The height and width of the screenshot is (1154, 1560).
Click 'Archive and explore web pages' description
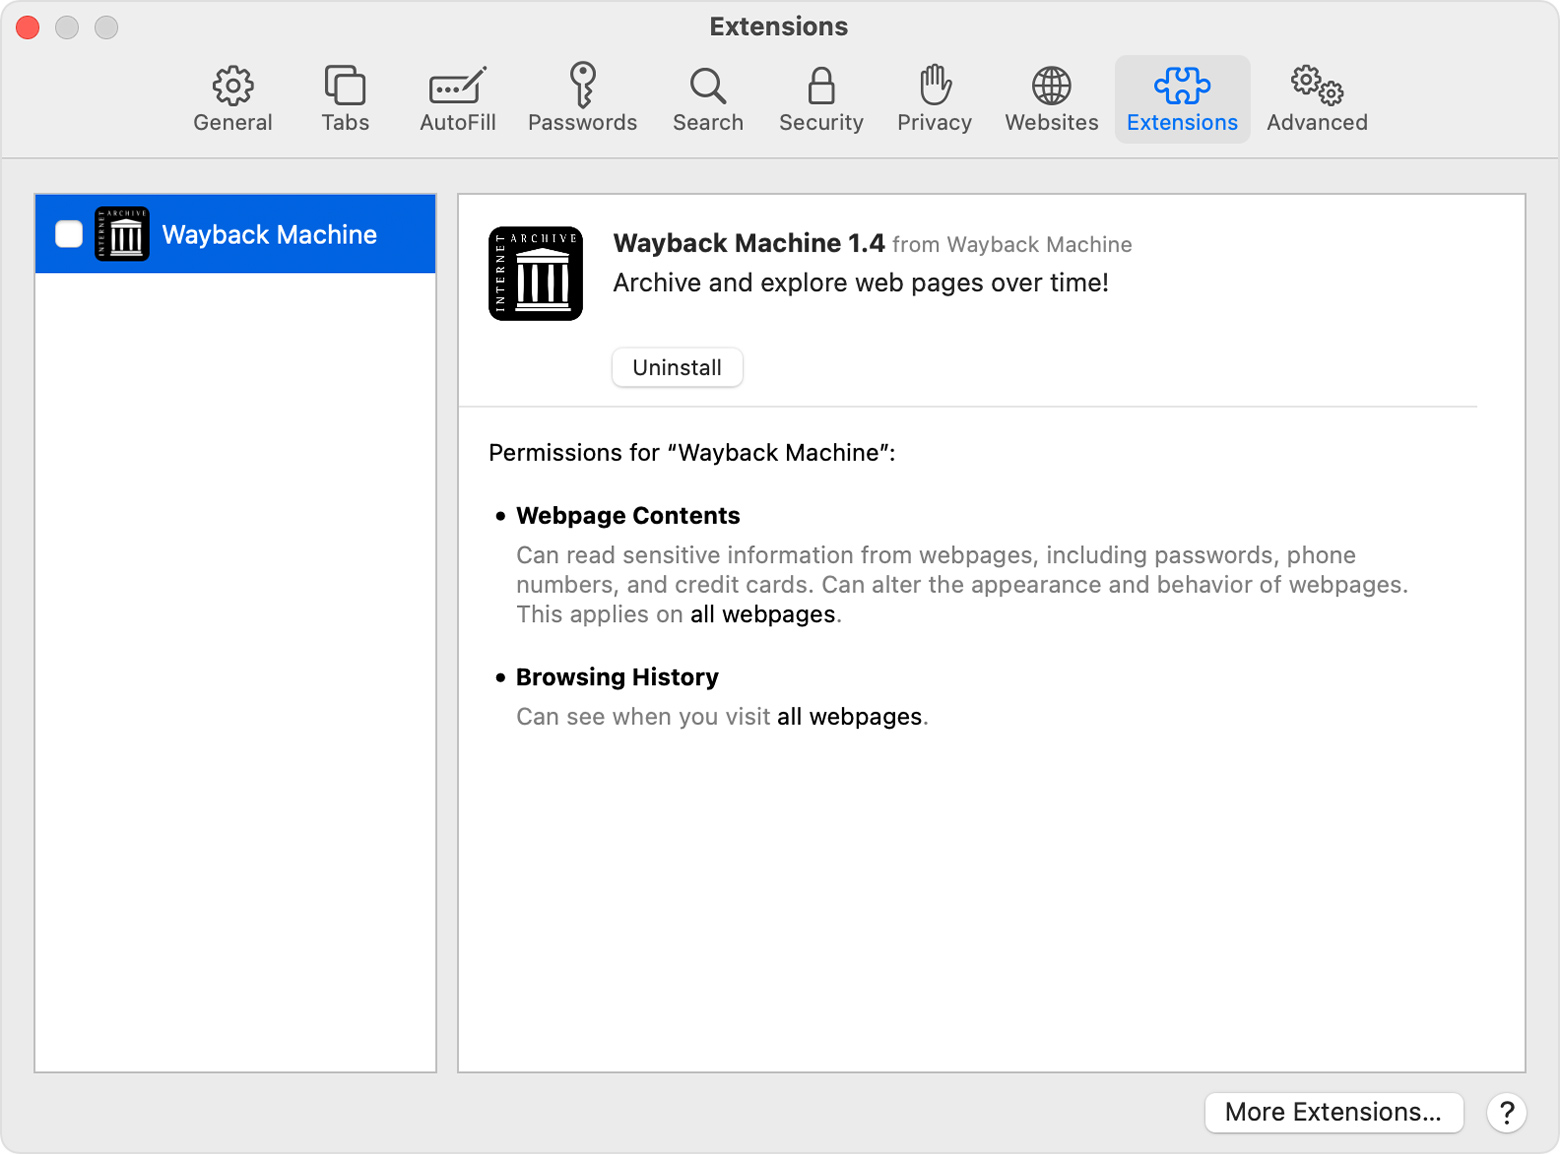coord(860,283)
